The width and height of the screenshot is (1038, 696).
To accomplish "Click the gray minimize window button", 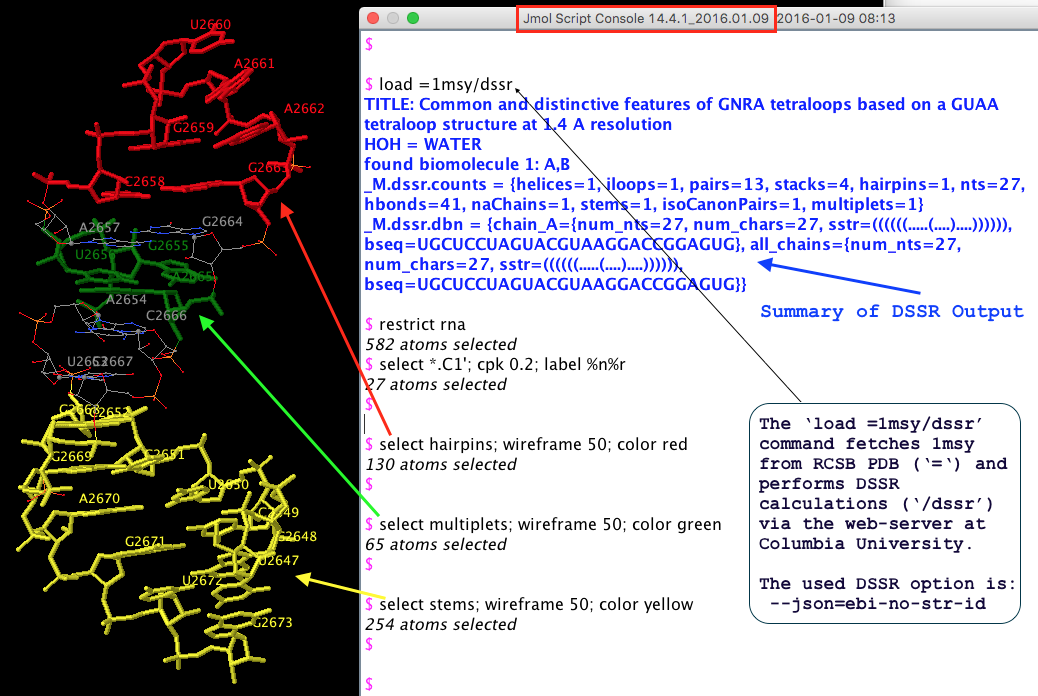I will (x=393, y=19).
